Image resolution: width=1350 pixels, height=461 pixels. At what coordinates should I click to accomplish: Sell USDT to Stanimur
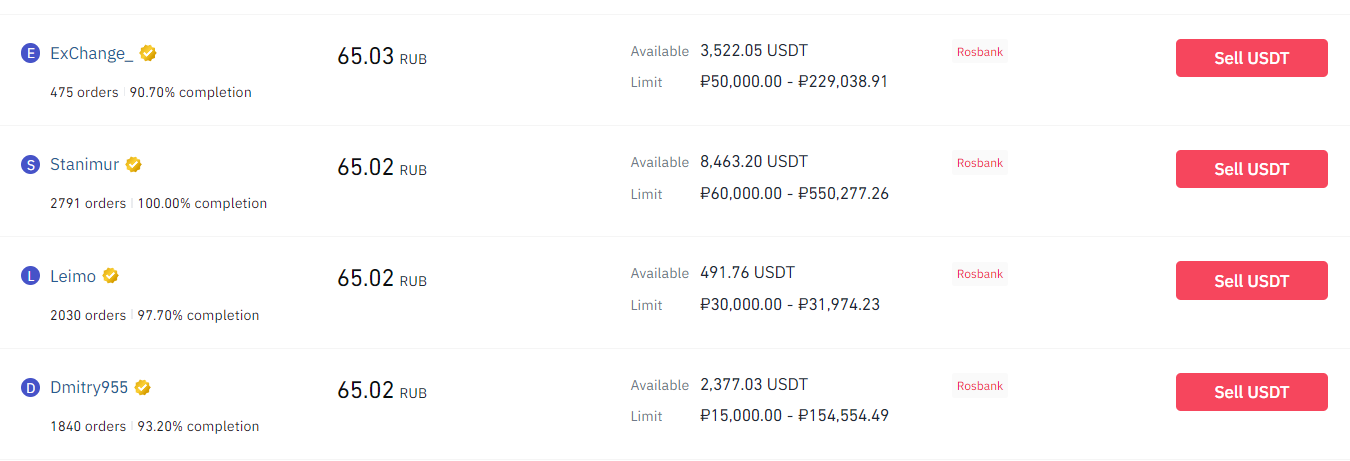tap(1251, 169)
